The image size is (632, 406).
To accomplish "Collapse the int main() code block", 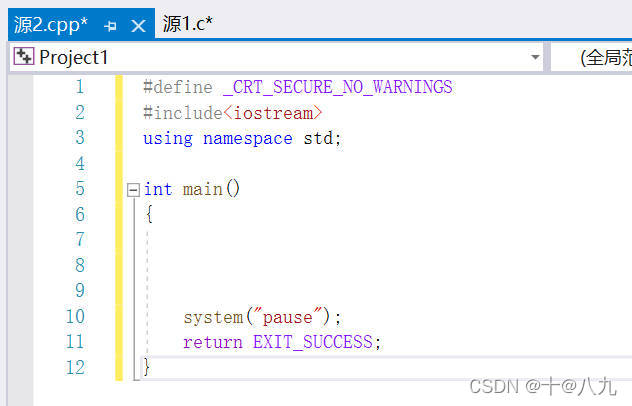I will (133, 189).
